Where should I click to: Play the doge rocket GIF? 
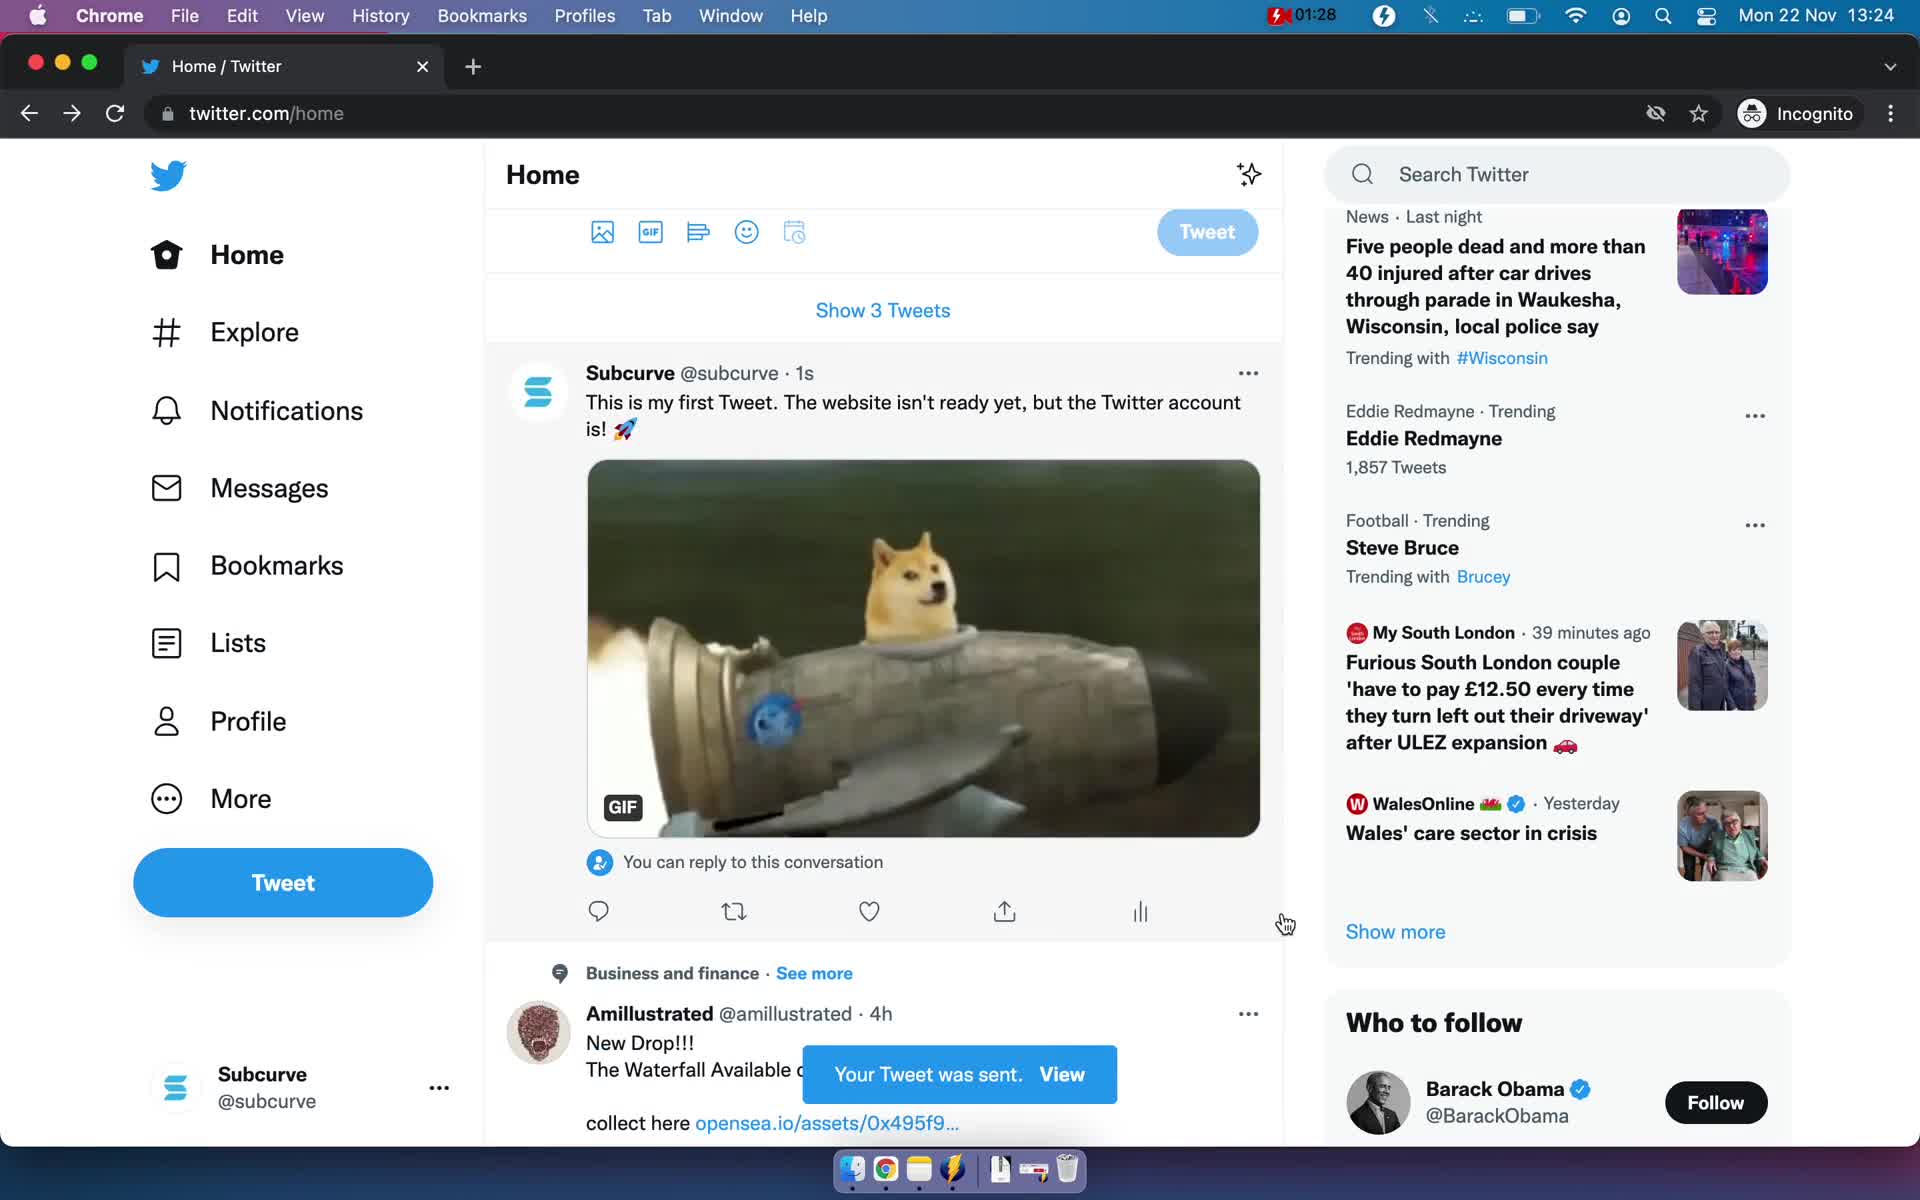[923, 648]
